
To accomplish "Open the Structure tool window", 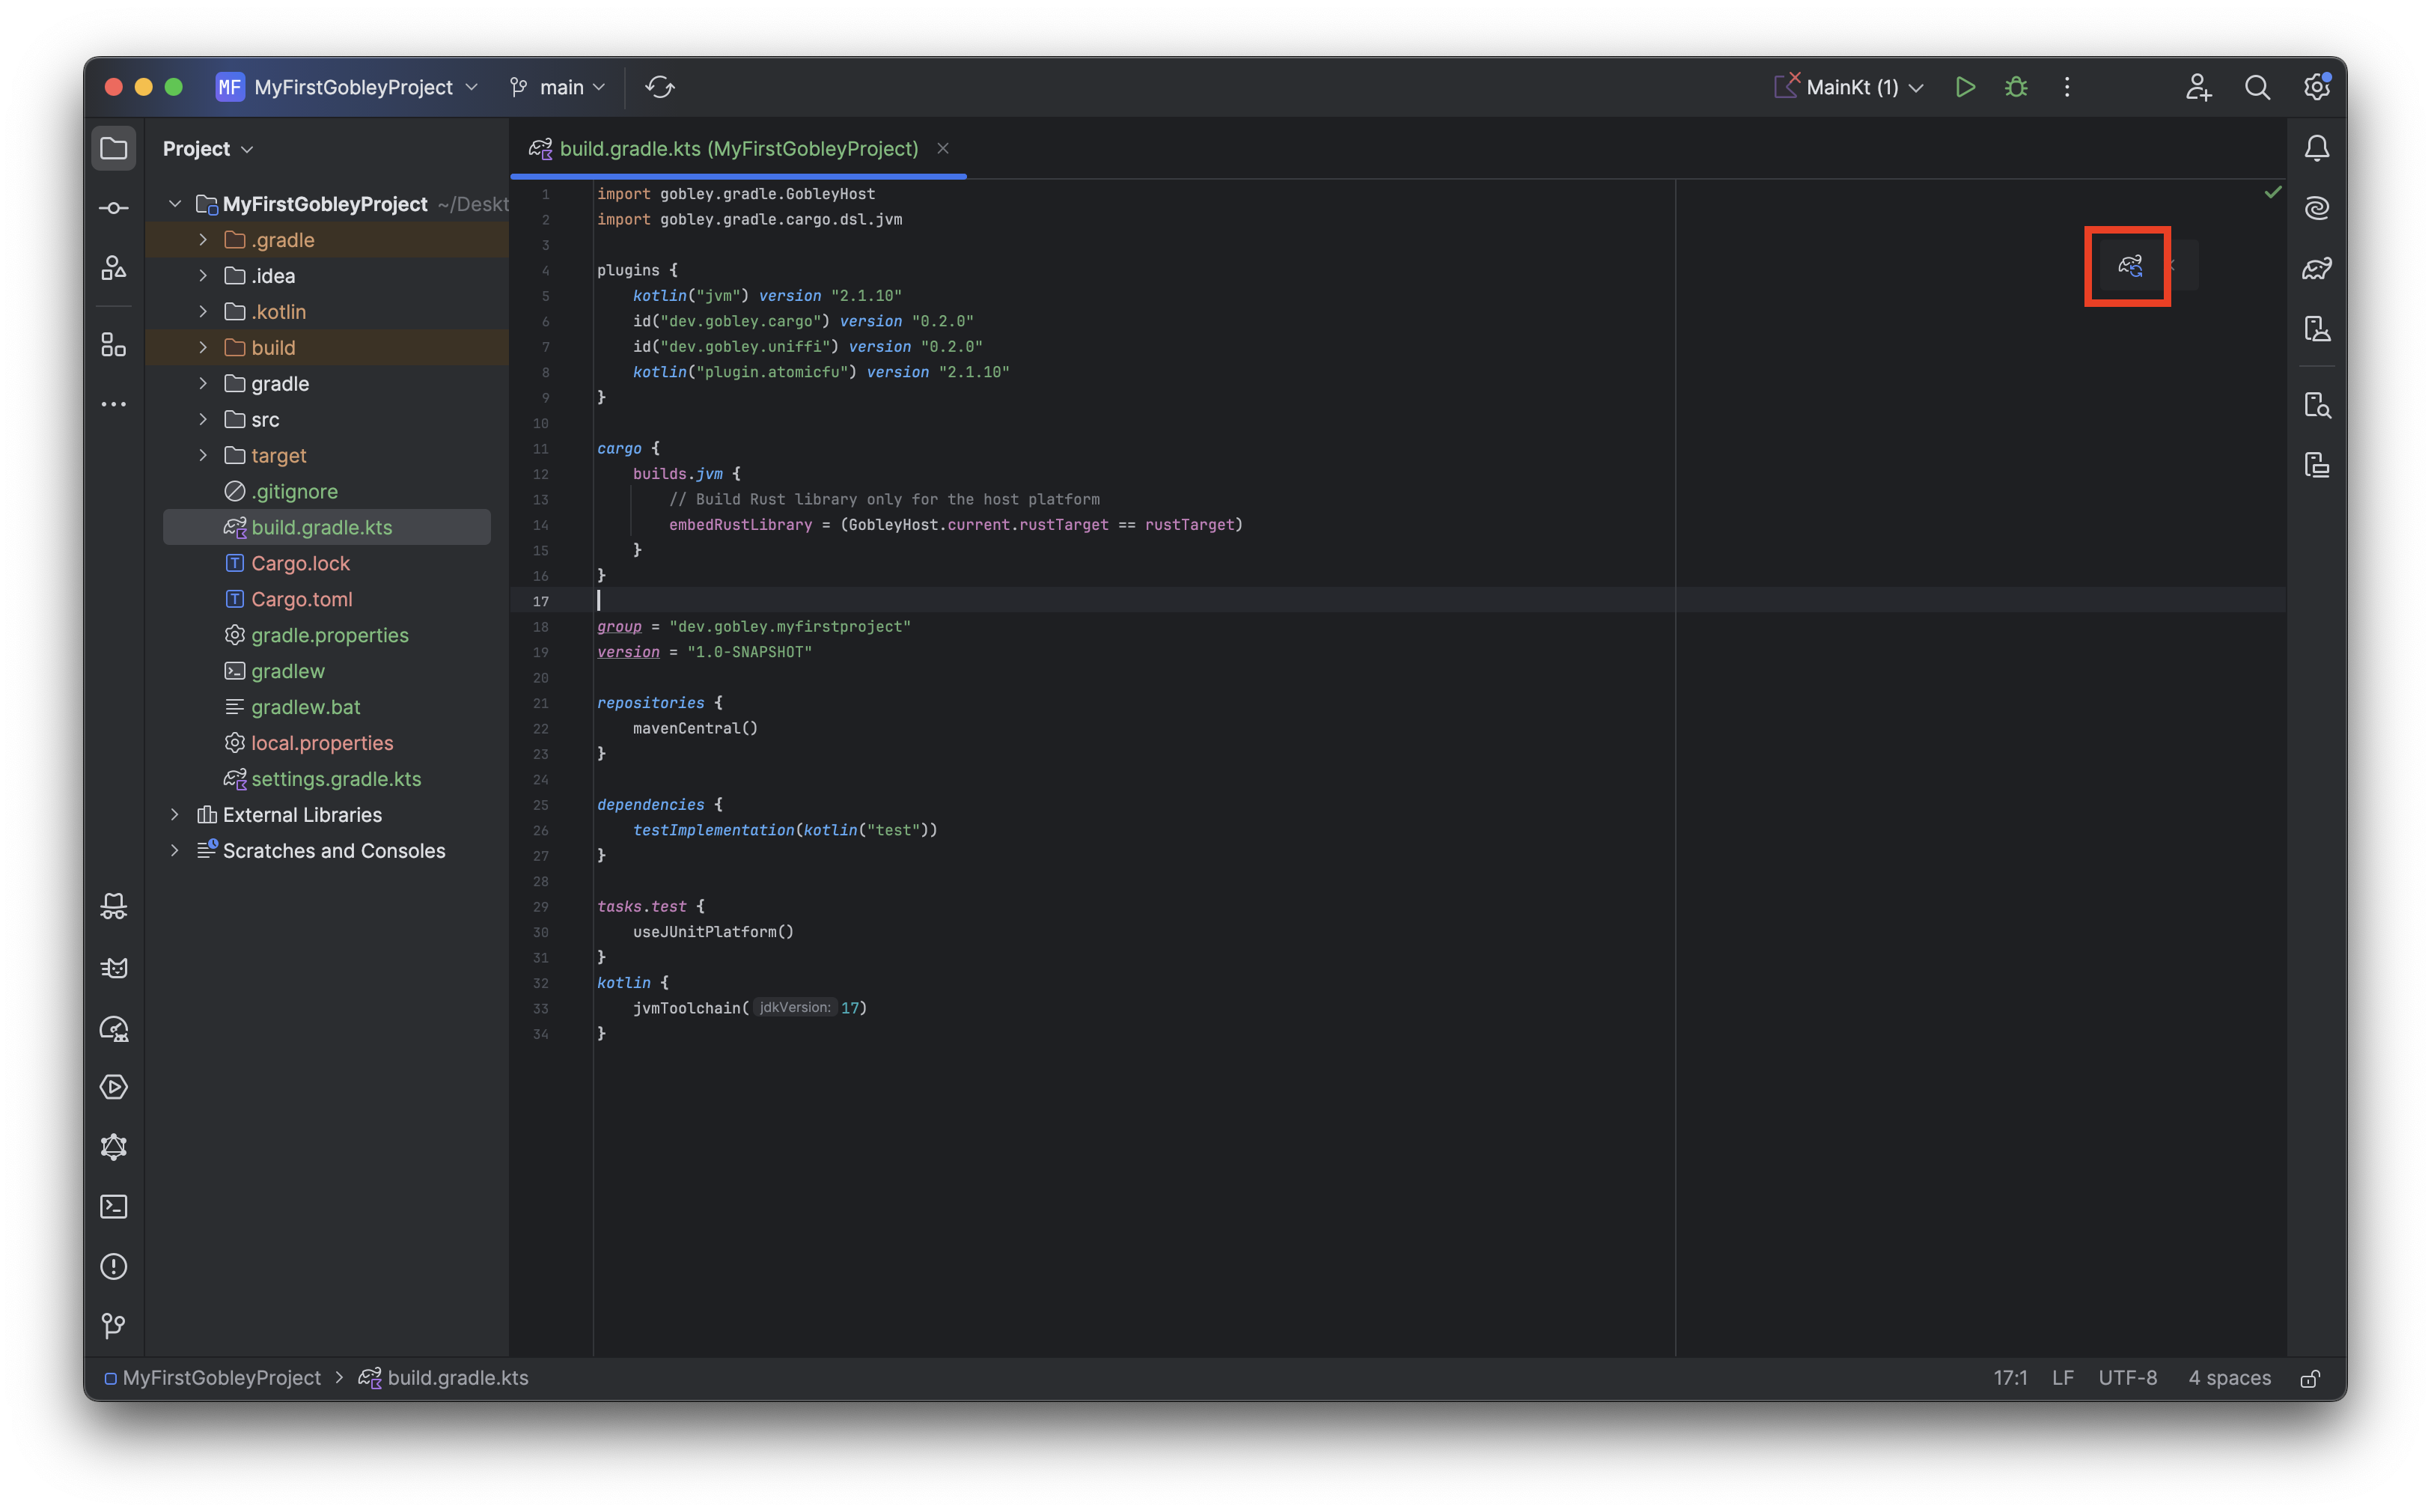I will coord(114,345).
